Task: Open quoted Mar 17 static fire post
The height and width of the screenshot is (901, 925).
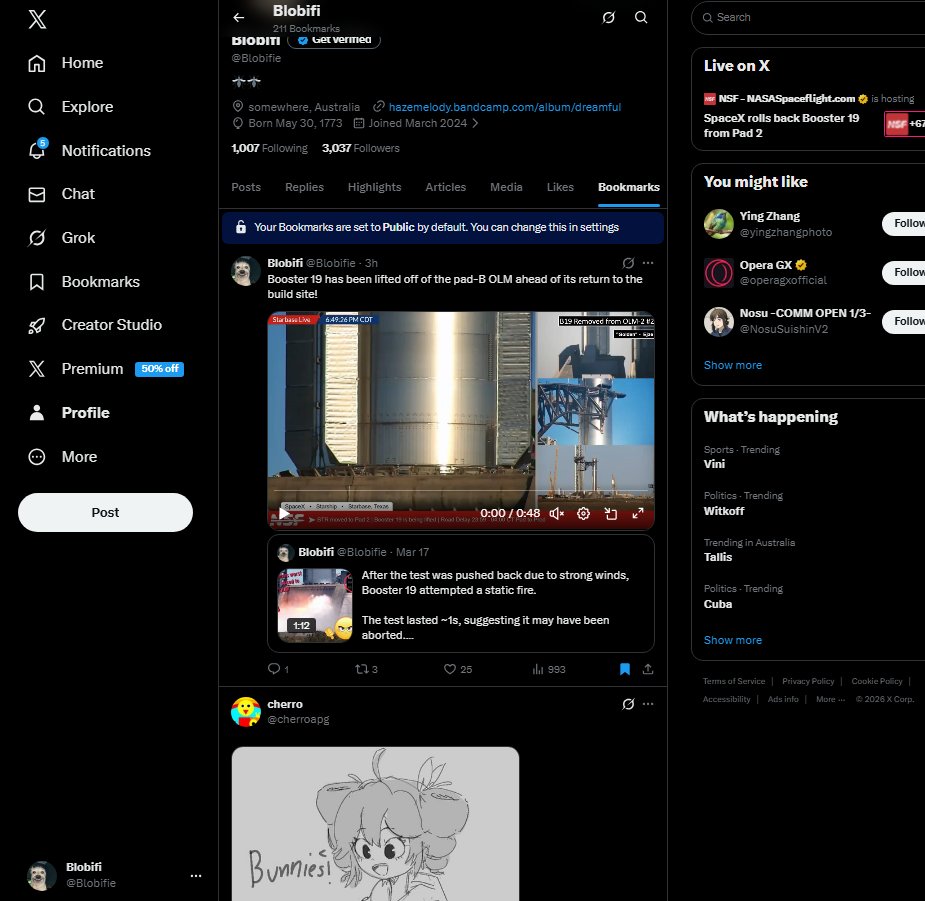Action: click(461, 594)
